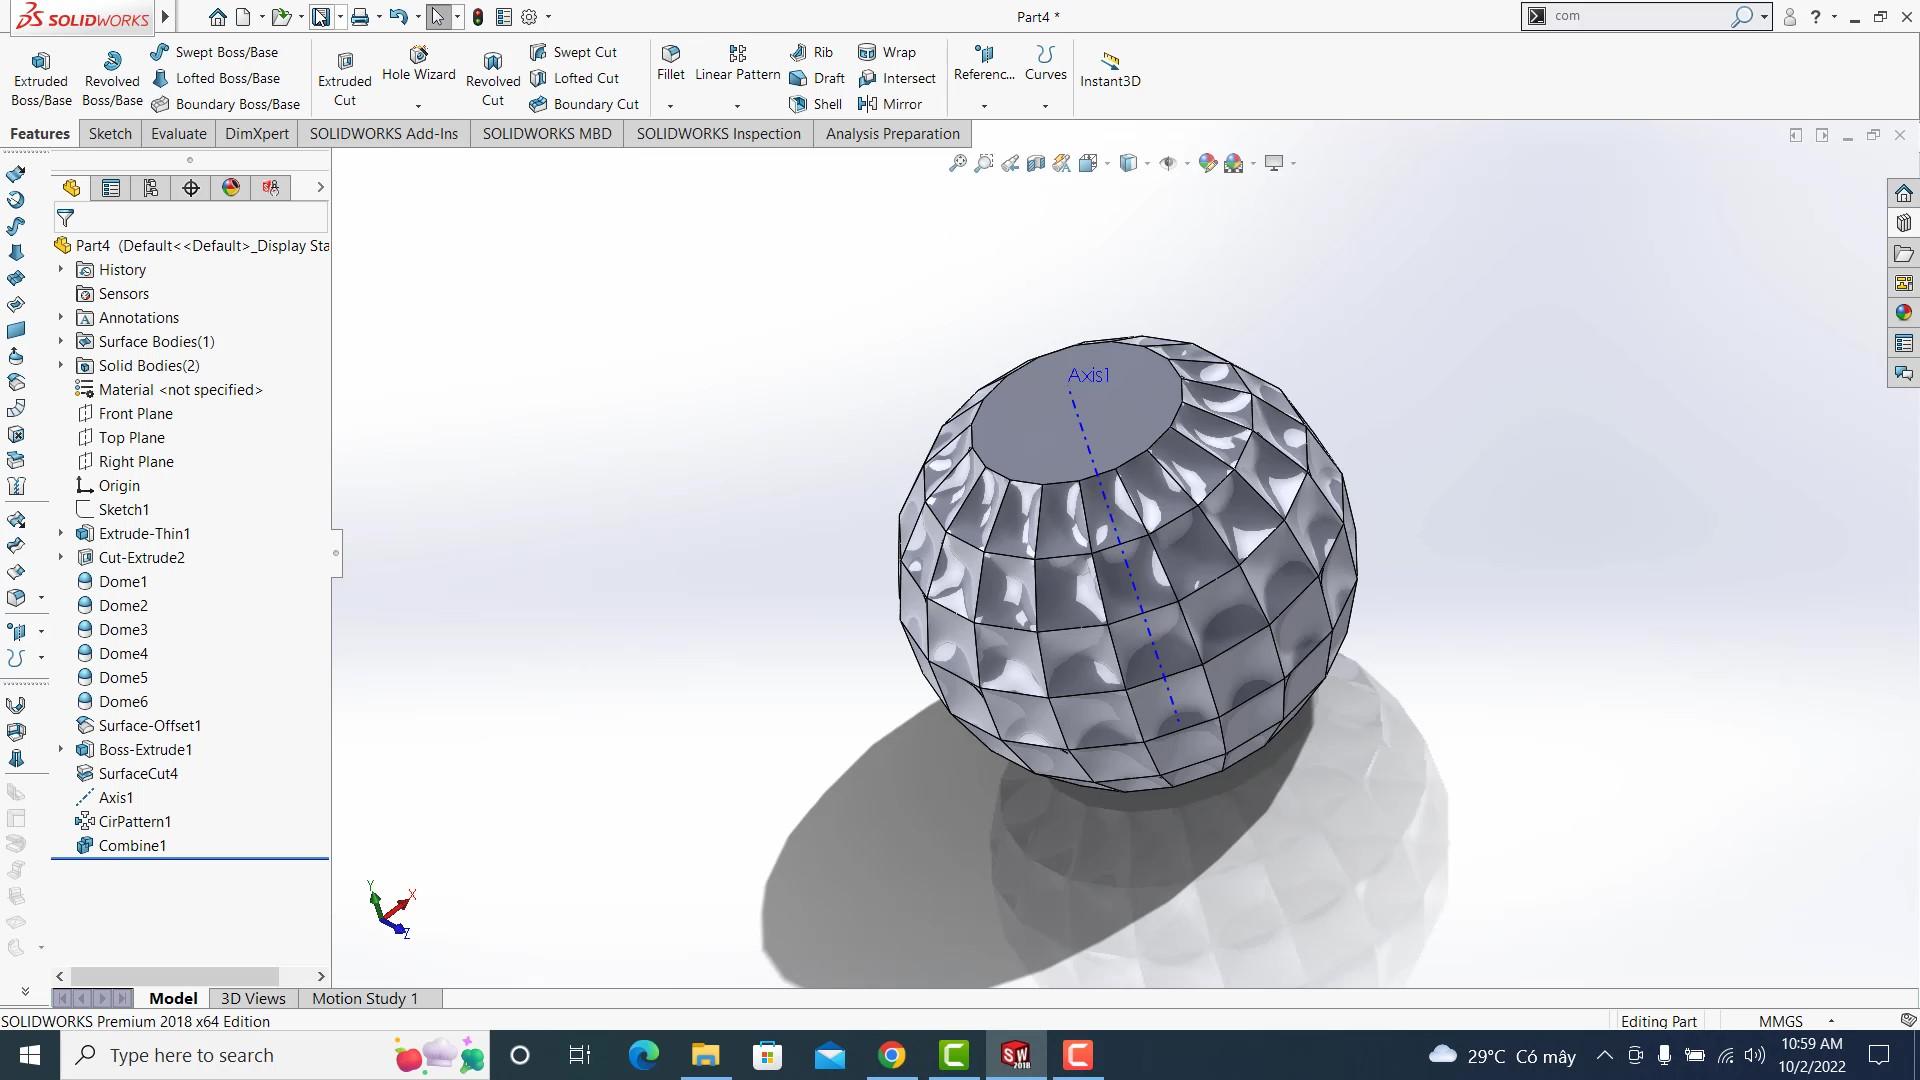
Task: Toggle the Section View in the heads-up toolbar
Action: click(1036, 163)
